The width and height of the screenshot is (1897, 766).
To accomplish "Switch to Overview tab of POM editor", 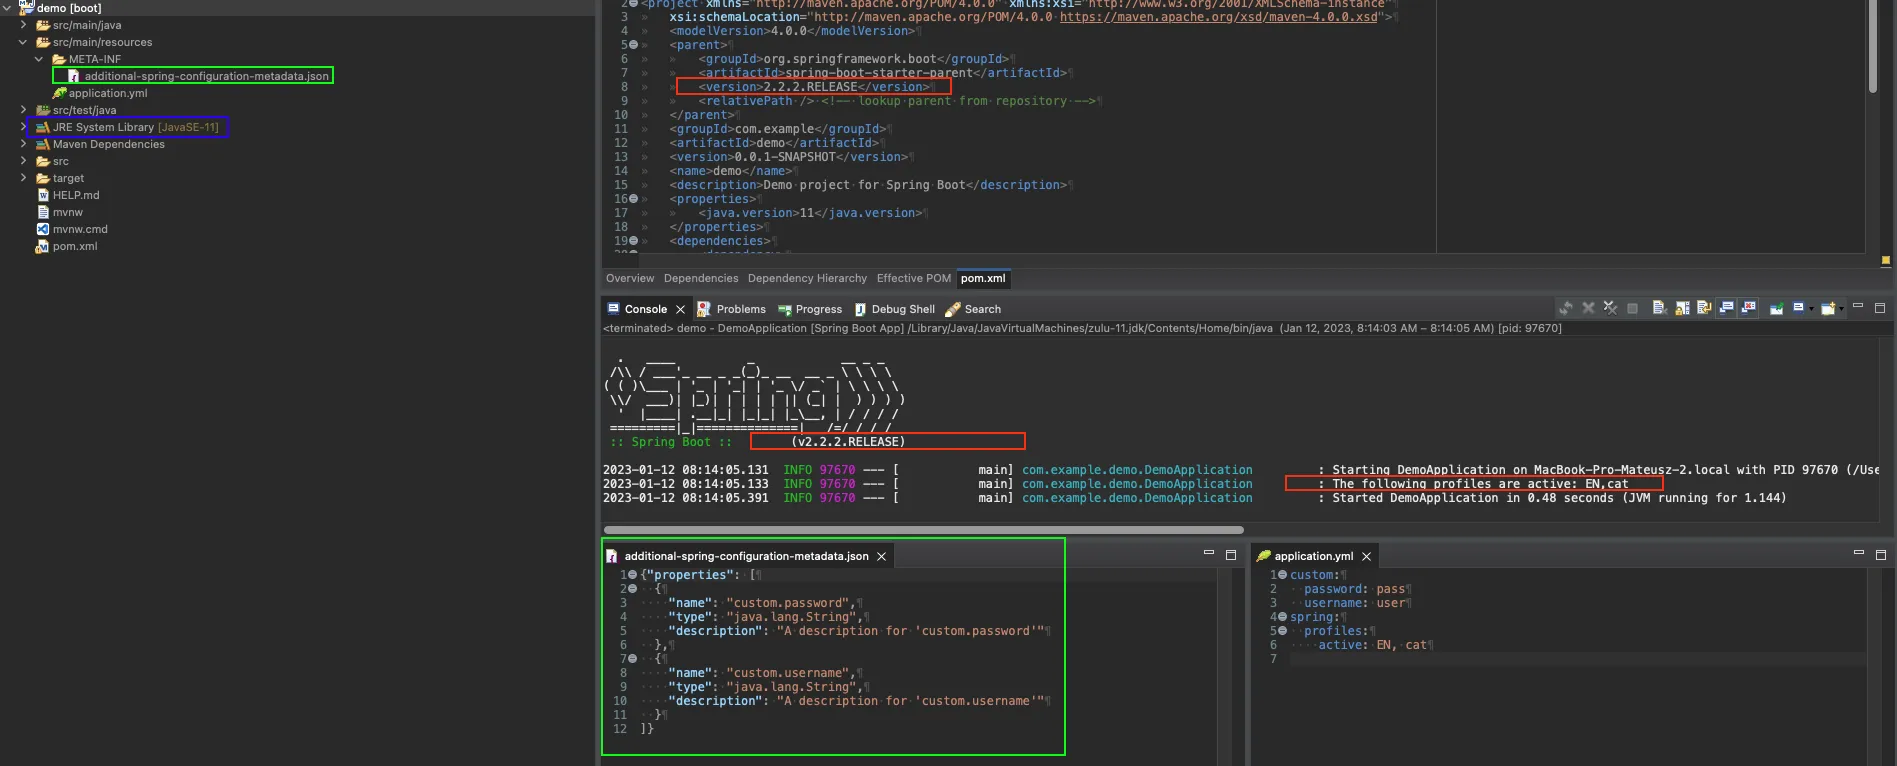I will coord(630,279).
